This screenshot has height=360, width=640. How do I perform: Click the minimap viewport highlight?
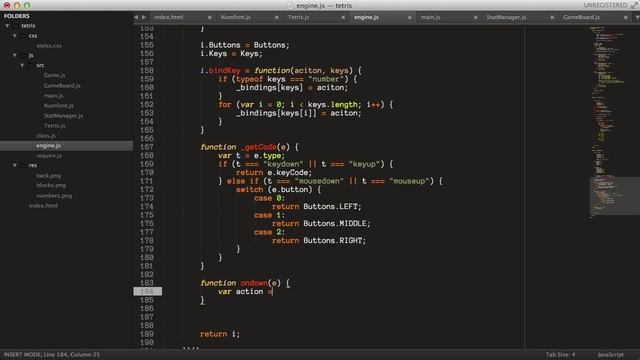615,196
